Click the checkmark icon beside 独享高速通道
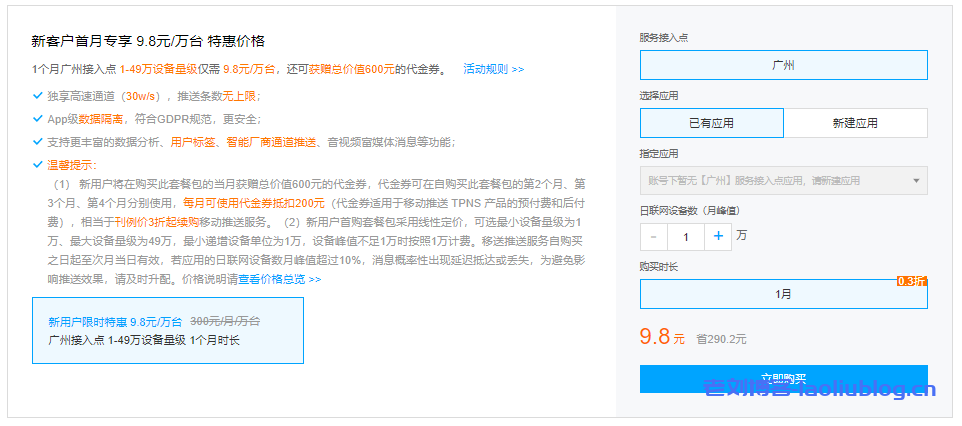The height and width of the screenshot is (426, 962). [37, 96]
